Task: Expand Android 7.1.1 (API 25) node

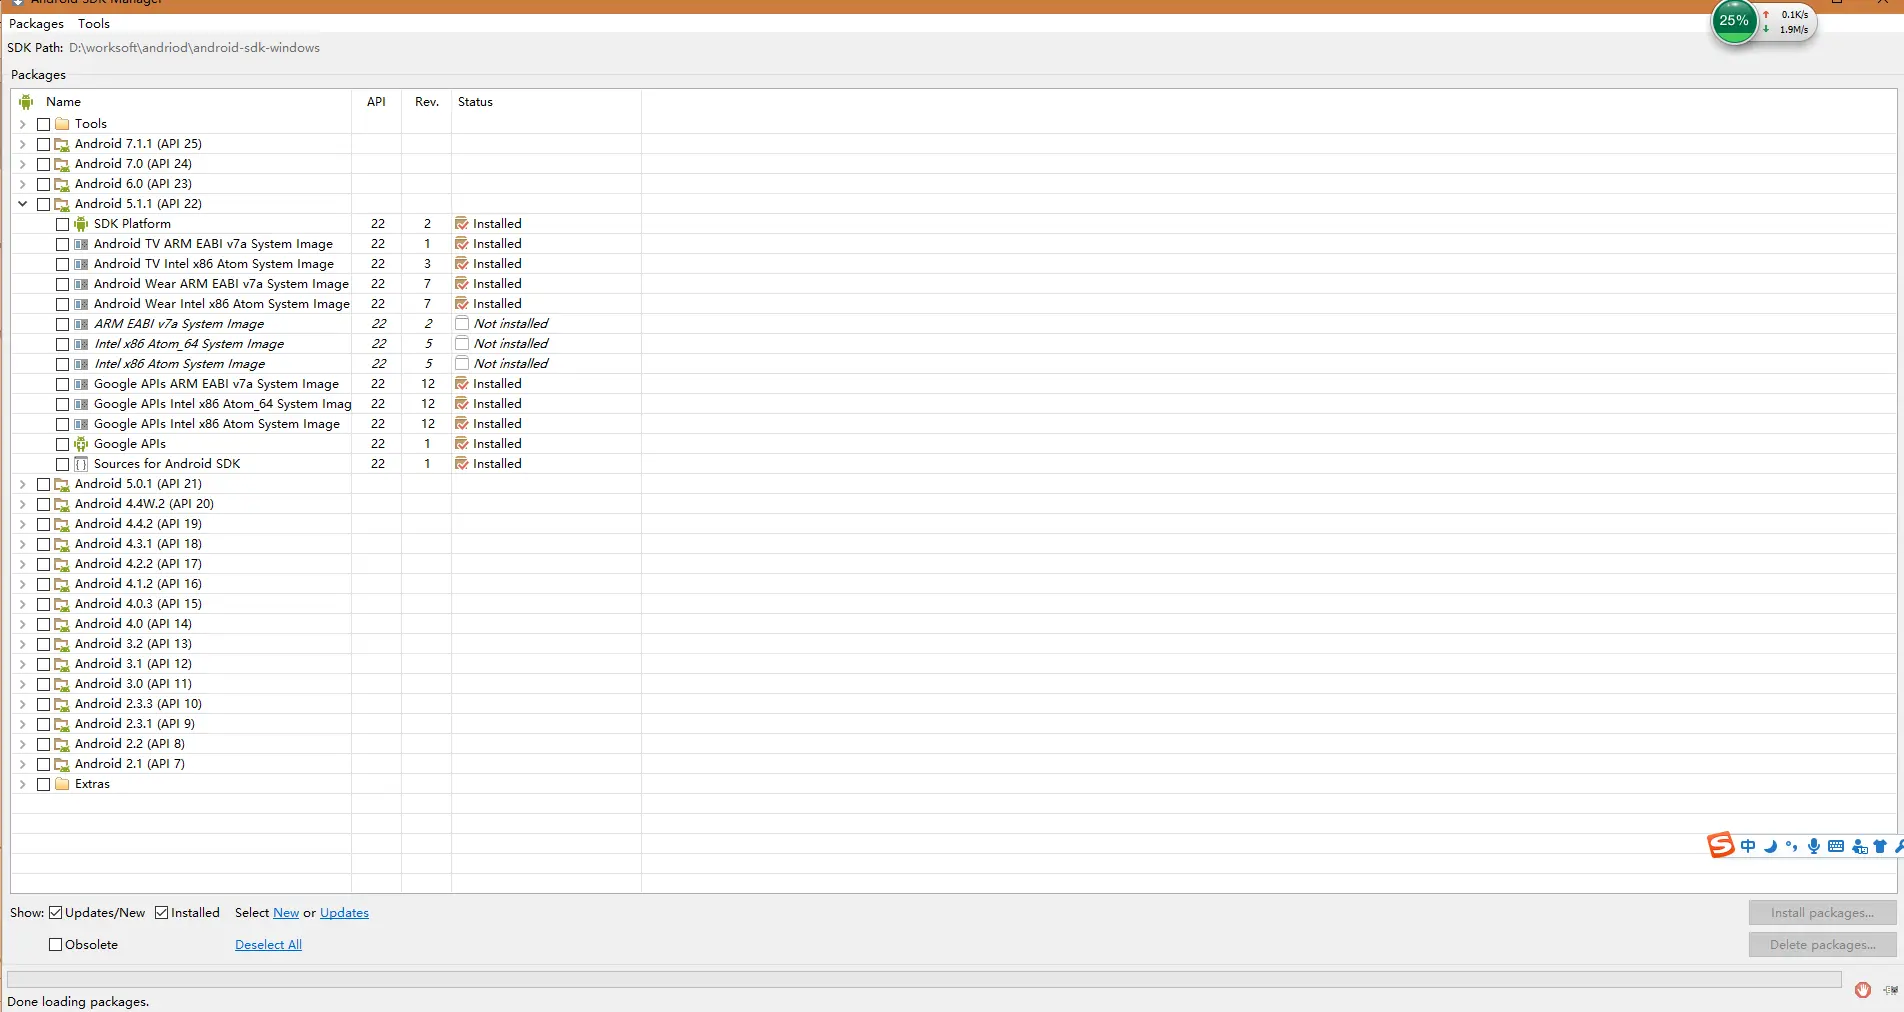Action: pos(23,144)
